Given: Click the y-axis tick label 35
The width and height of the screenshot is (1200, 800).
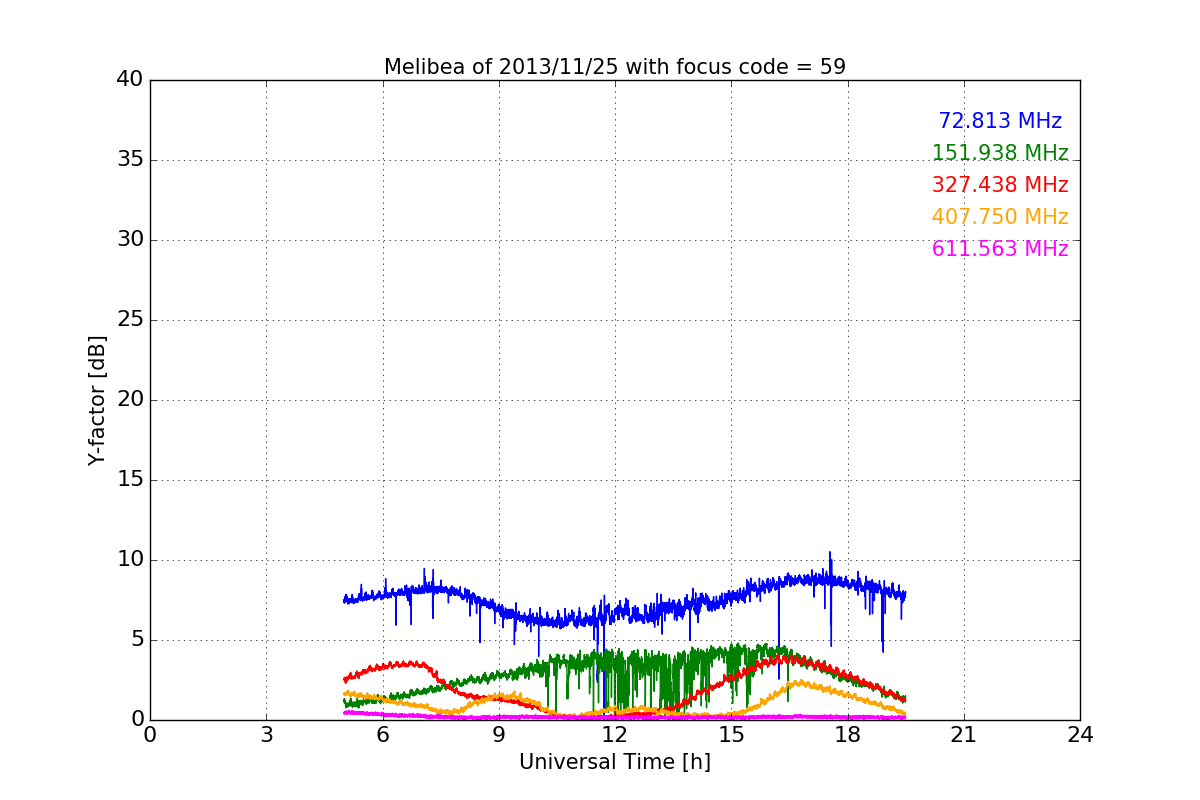Looking at the screenshot, I should (x=130, y=160).
